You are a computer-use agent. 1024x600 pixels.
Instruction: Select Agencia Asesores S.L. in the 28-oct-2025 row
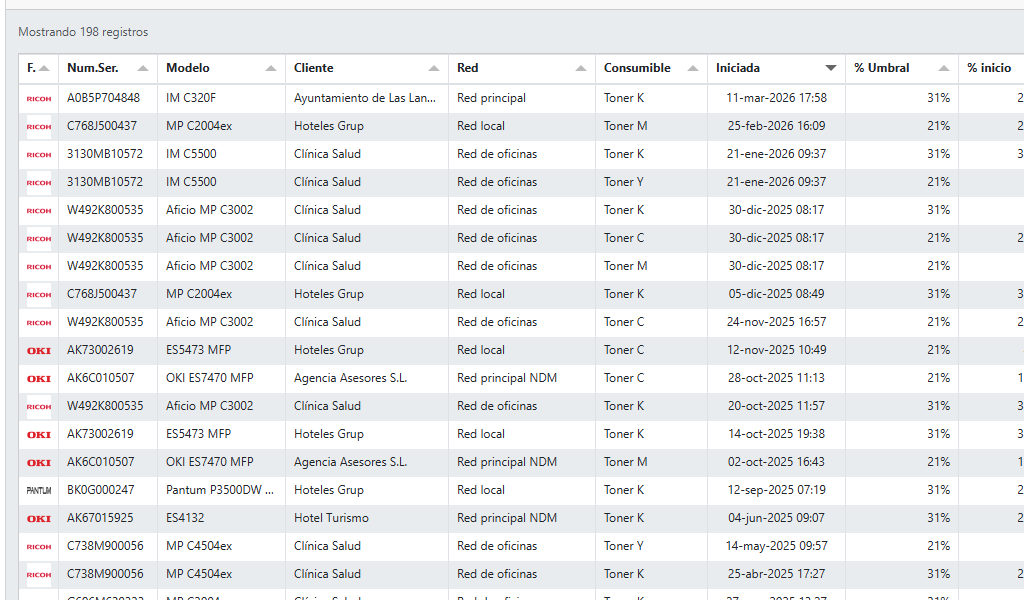tap(350, 378)
